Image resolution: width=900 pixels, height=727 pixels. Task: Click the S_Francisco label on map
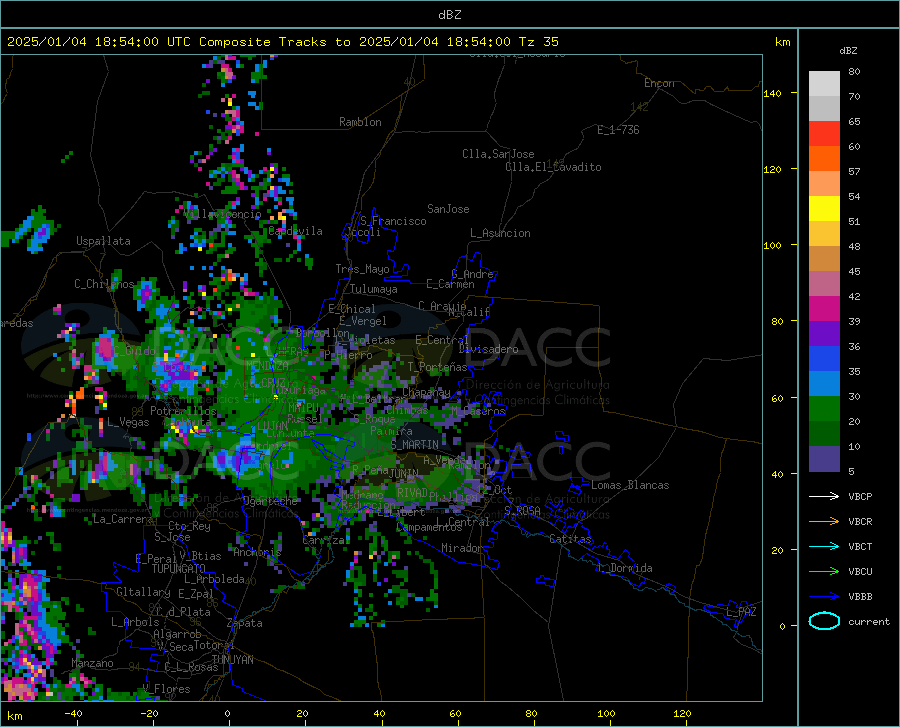[x=393, y=221]
